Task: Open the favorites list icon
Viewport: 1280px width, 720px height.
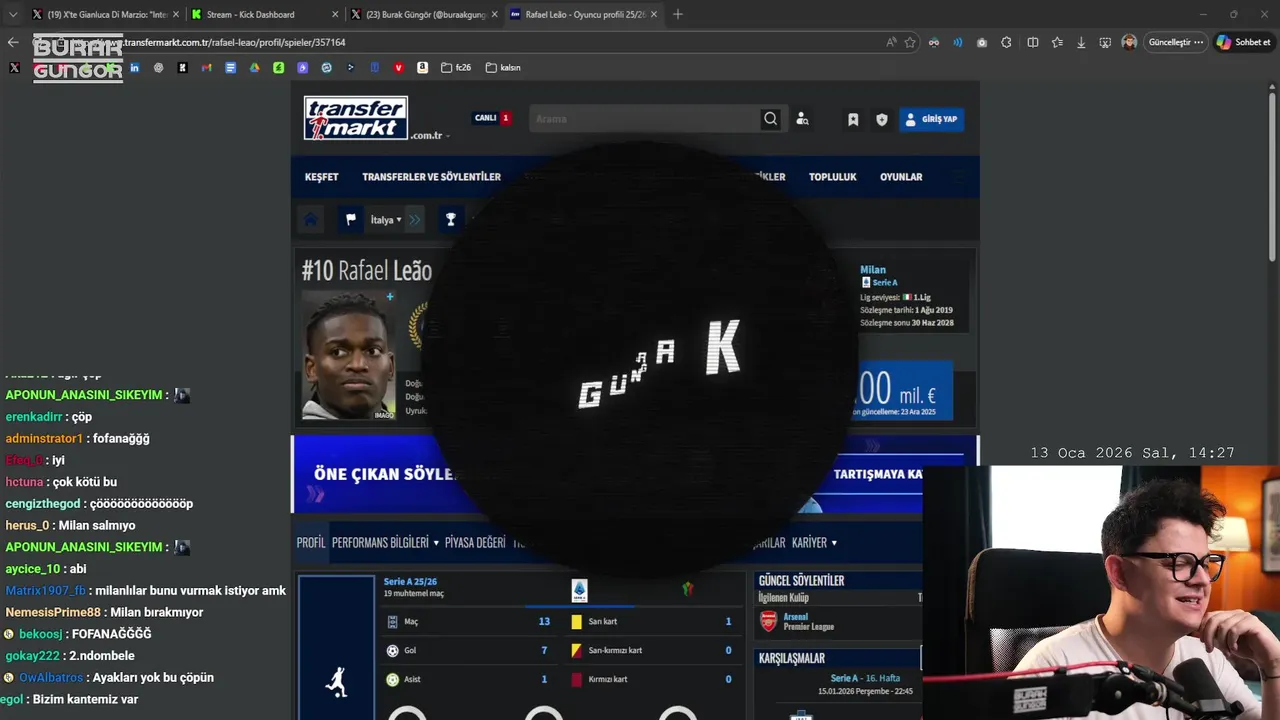Action: pyautogui.click(x=1057, y=42)
